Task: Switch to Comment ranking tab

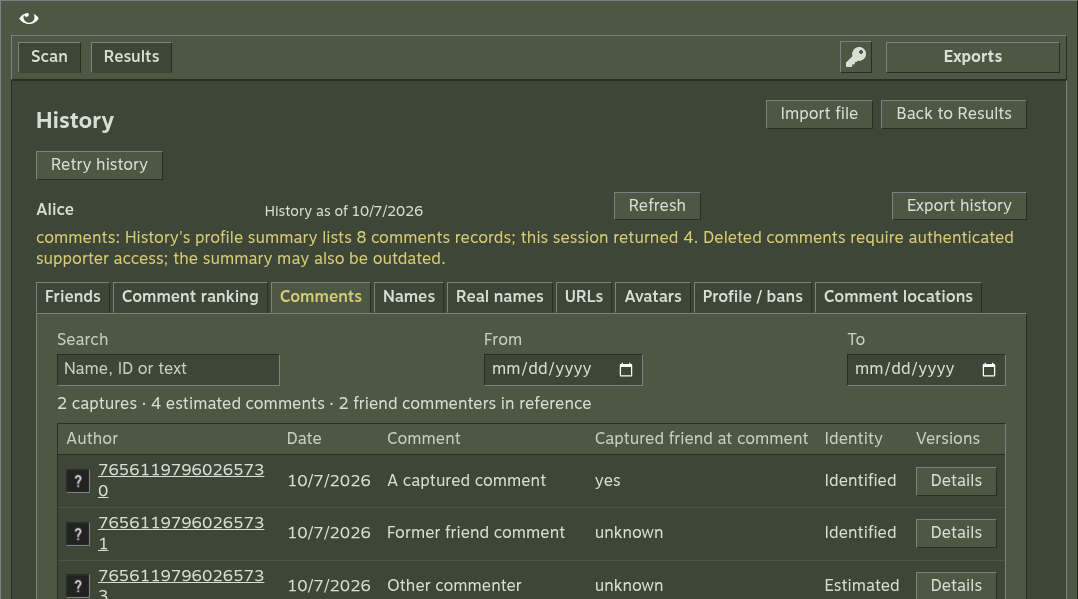Action: [190, 297]
